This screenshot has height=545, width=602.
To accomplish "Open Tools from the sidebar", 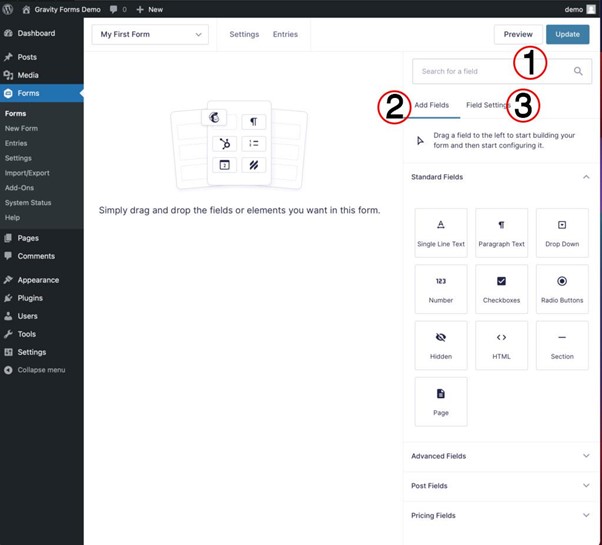I will (x=41, y=334).
